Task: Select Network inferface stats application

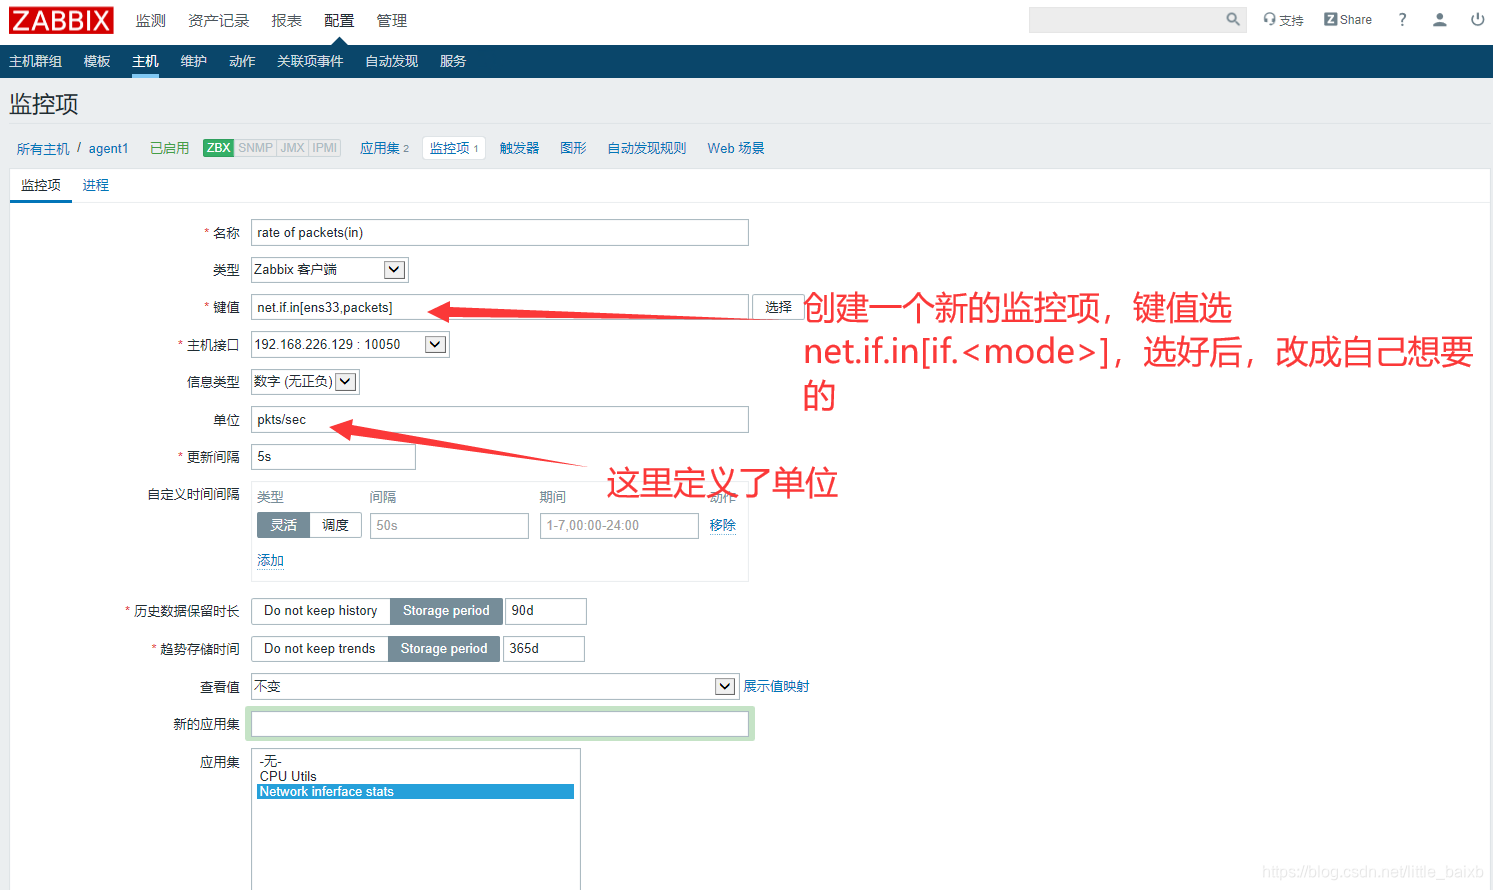Action: point(415,792)
